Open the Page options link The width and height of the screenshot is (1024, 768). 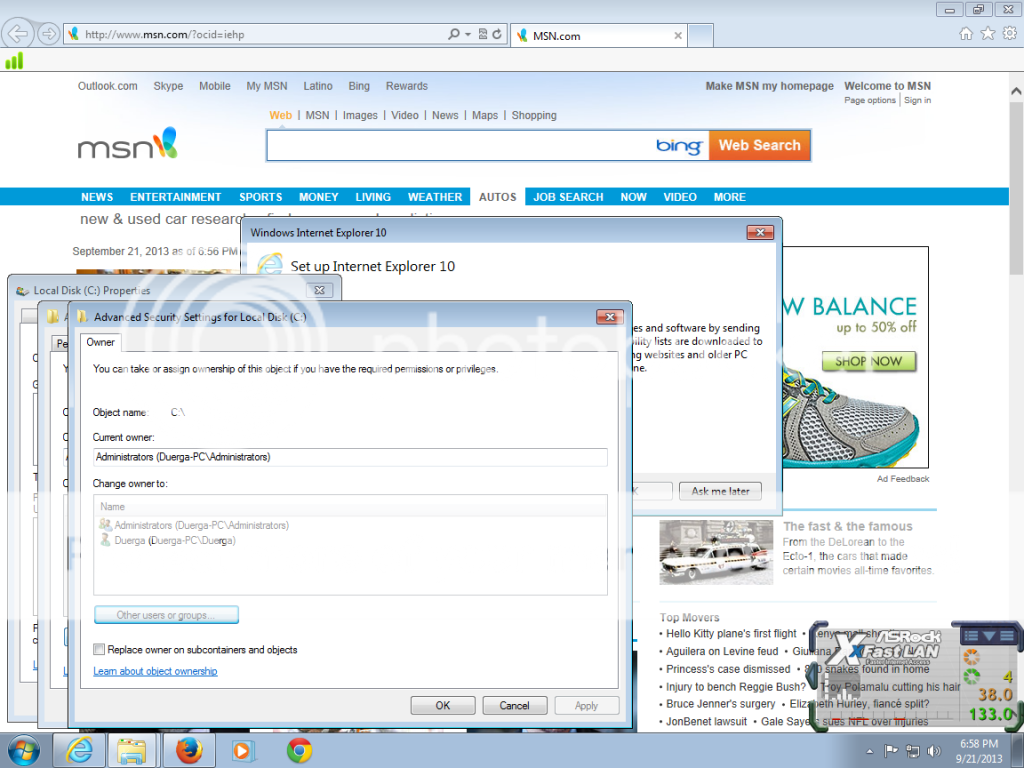point(870,100)
